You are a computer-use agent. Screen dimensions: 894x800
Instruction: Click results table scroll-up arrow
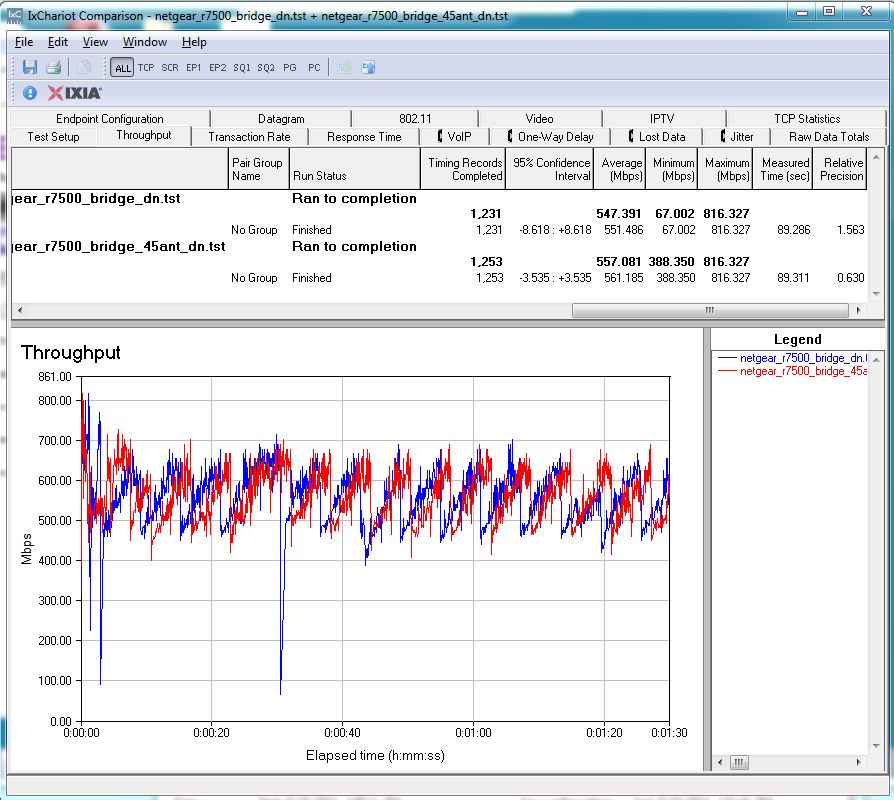pos(876,155)
